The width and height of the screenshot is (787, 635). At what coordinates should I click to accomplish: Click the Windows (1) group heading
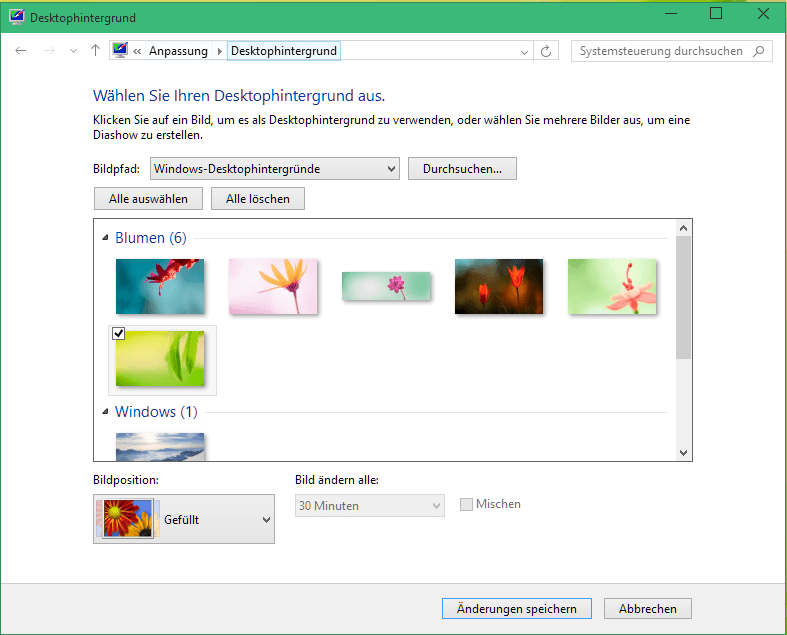coord(156,412)
